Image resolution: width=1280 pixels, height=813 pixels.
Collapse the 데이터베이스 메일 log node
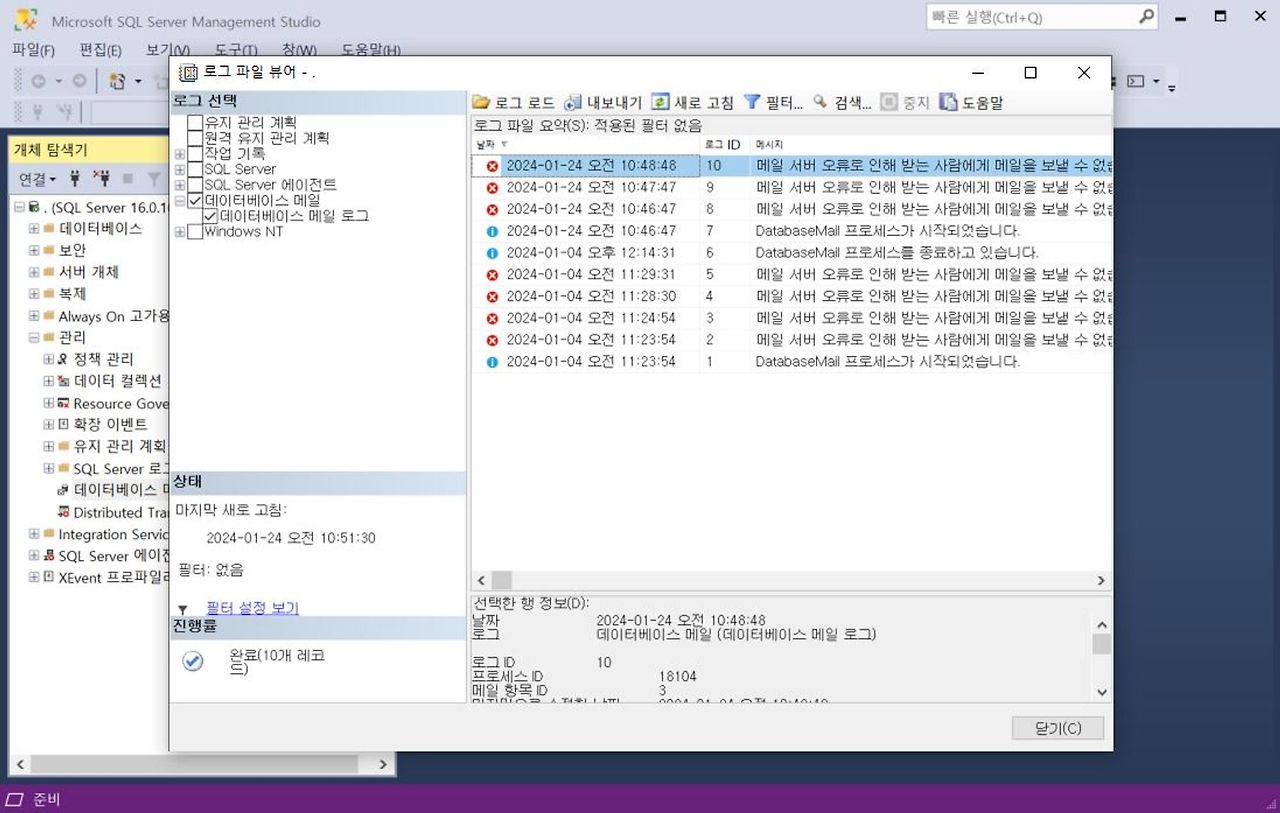(180, 201)
